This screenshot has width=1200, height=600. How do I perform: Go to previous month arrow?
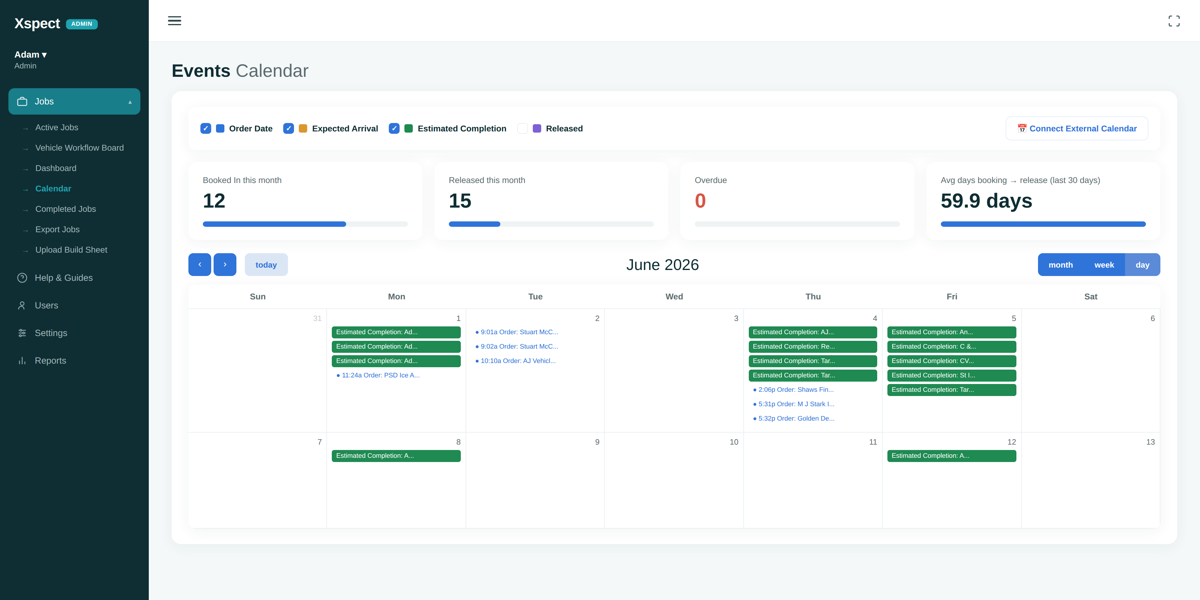coord(200,265)
